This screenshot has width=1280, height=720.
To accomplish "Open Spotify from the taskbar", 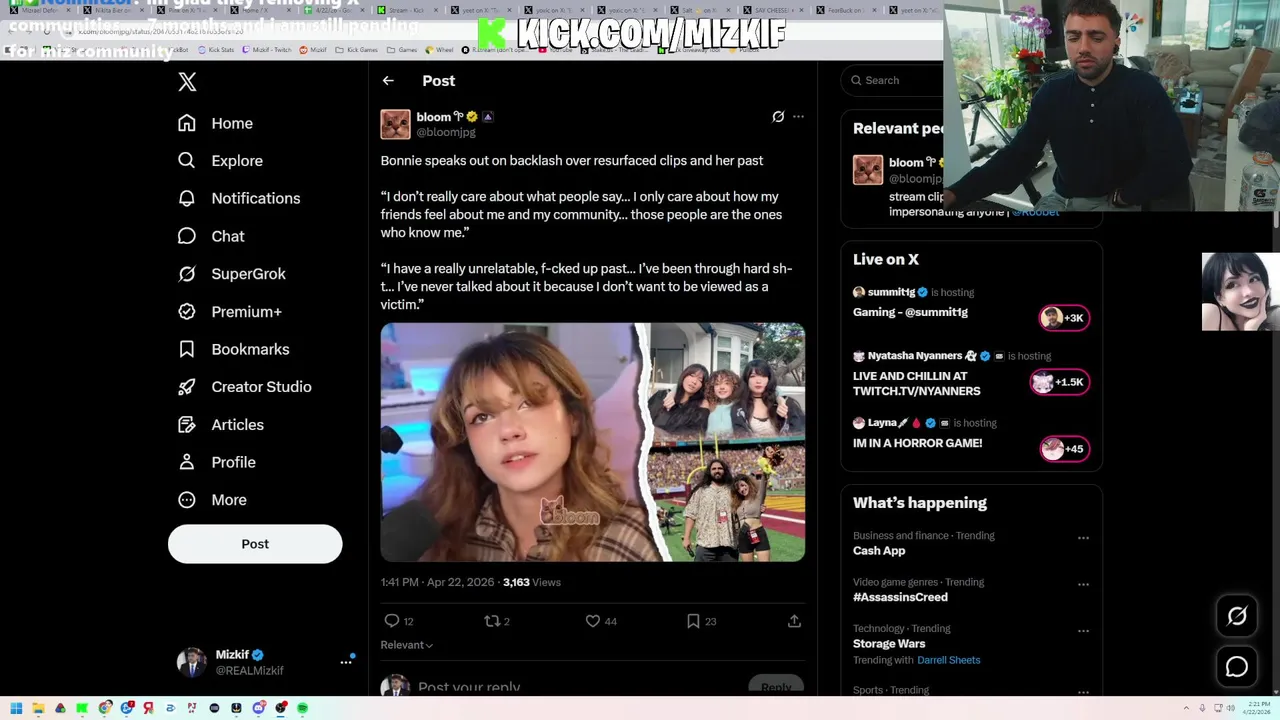I will pos(302,708).
